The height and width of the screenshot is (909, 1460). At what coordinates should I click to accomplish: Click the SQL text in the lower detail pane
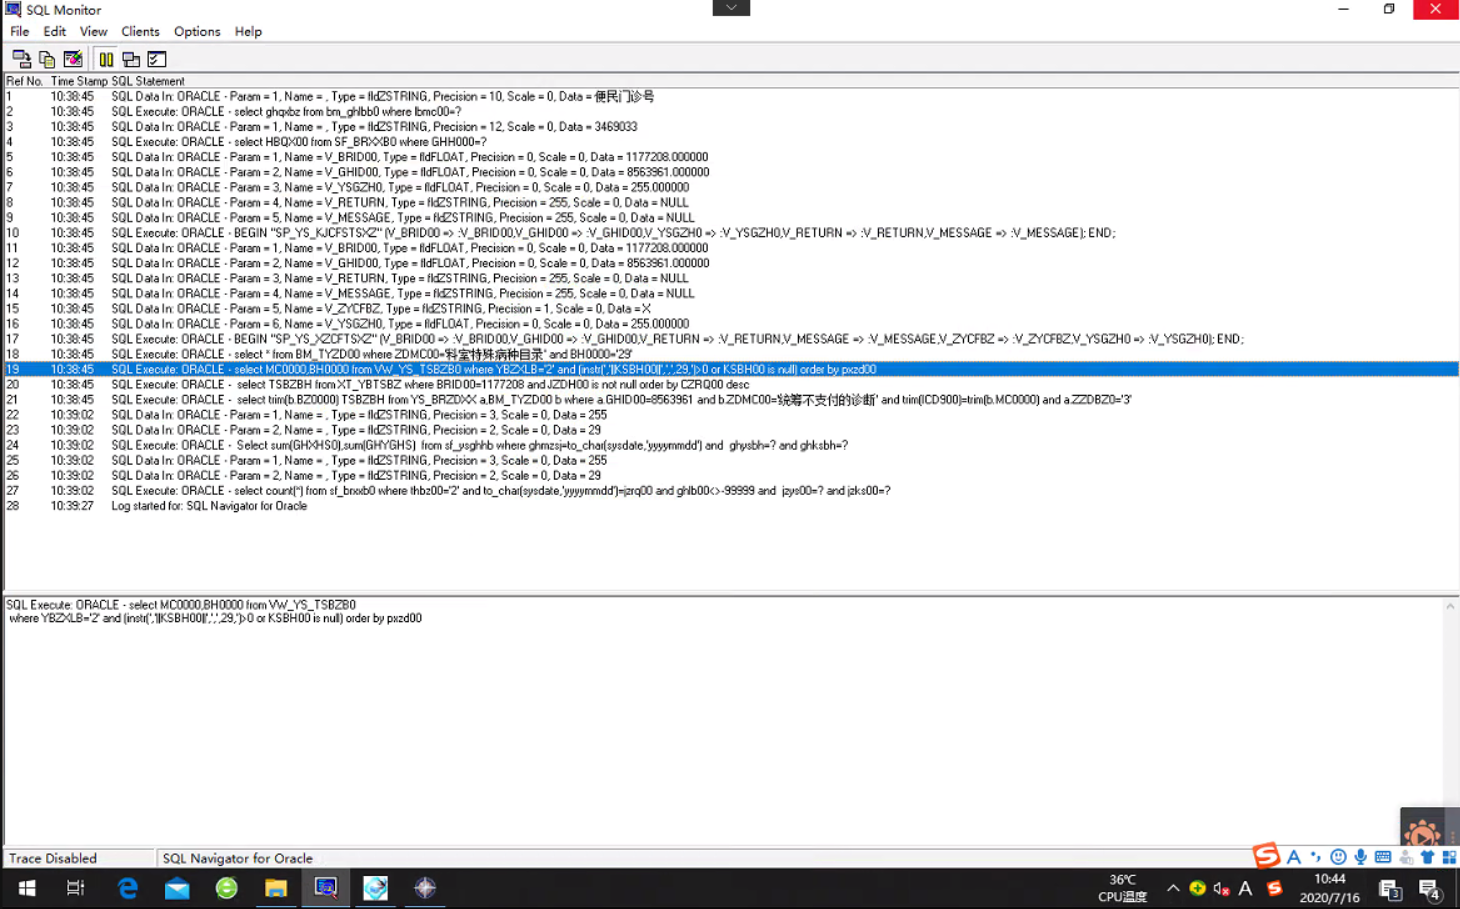coord(214,612)
